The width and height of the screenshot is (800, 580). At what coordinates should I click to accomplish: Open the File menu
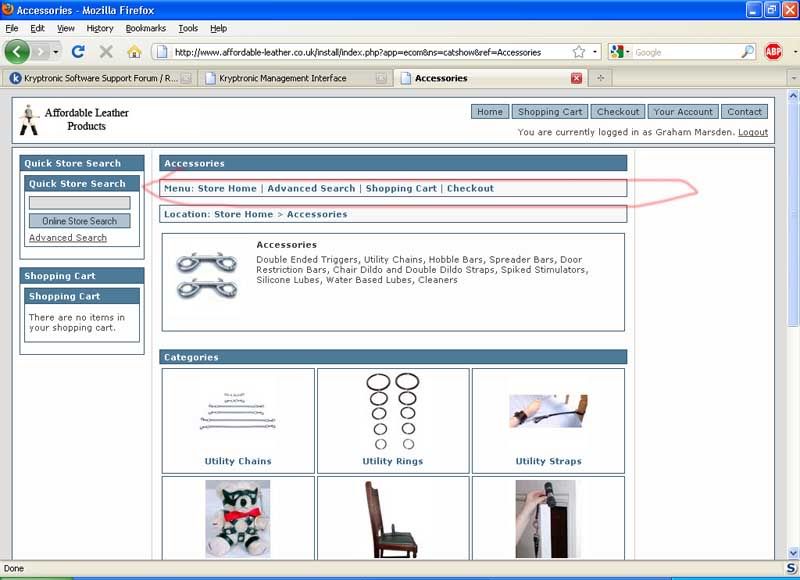(12, 29)
